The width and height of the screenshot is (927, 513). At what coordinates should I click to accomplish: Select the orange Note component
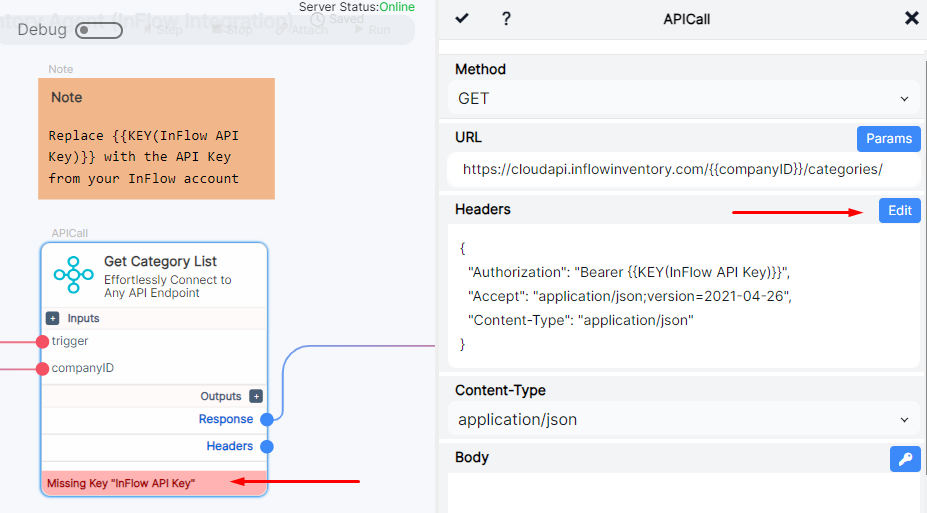pos(156,139)
